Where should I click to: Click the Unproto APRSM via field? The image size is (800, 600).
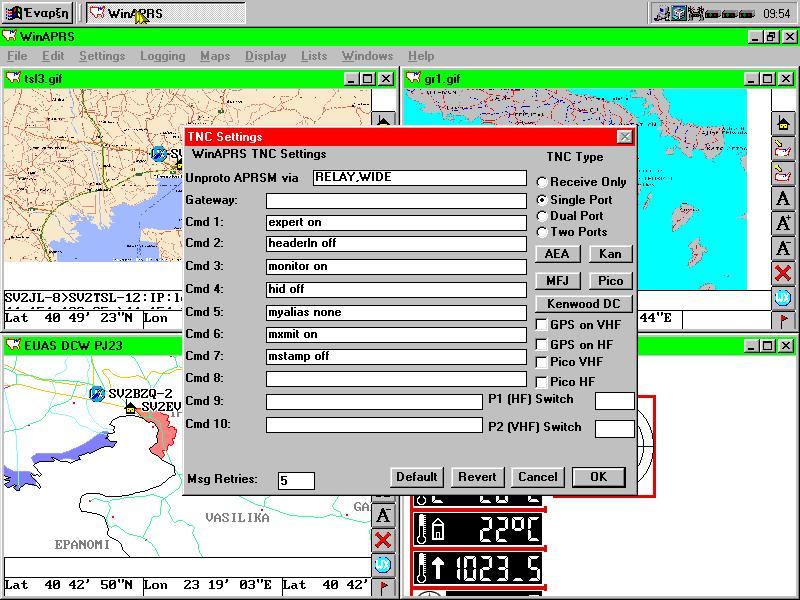pos(419,178)
